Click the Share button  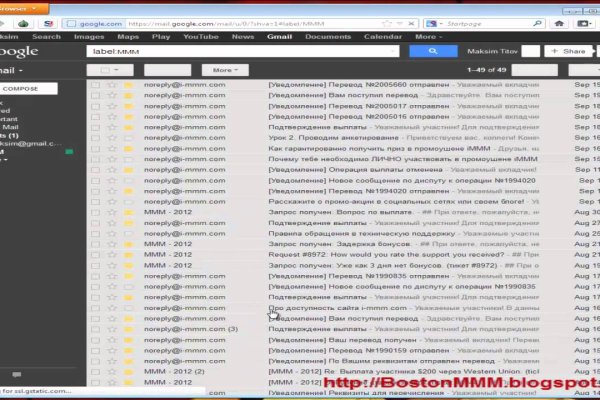pyautogui.click(x=574, y=51)
